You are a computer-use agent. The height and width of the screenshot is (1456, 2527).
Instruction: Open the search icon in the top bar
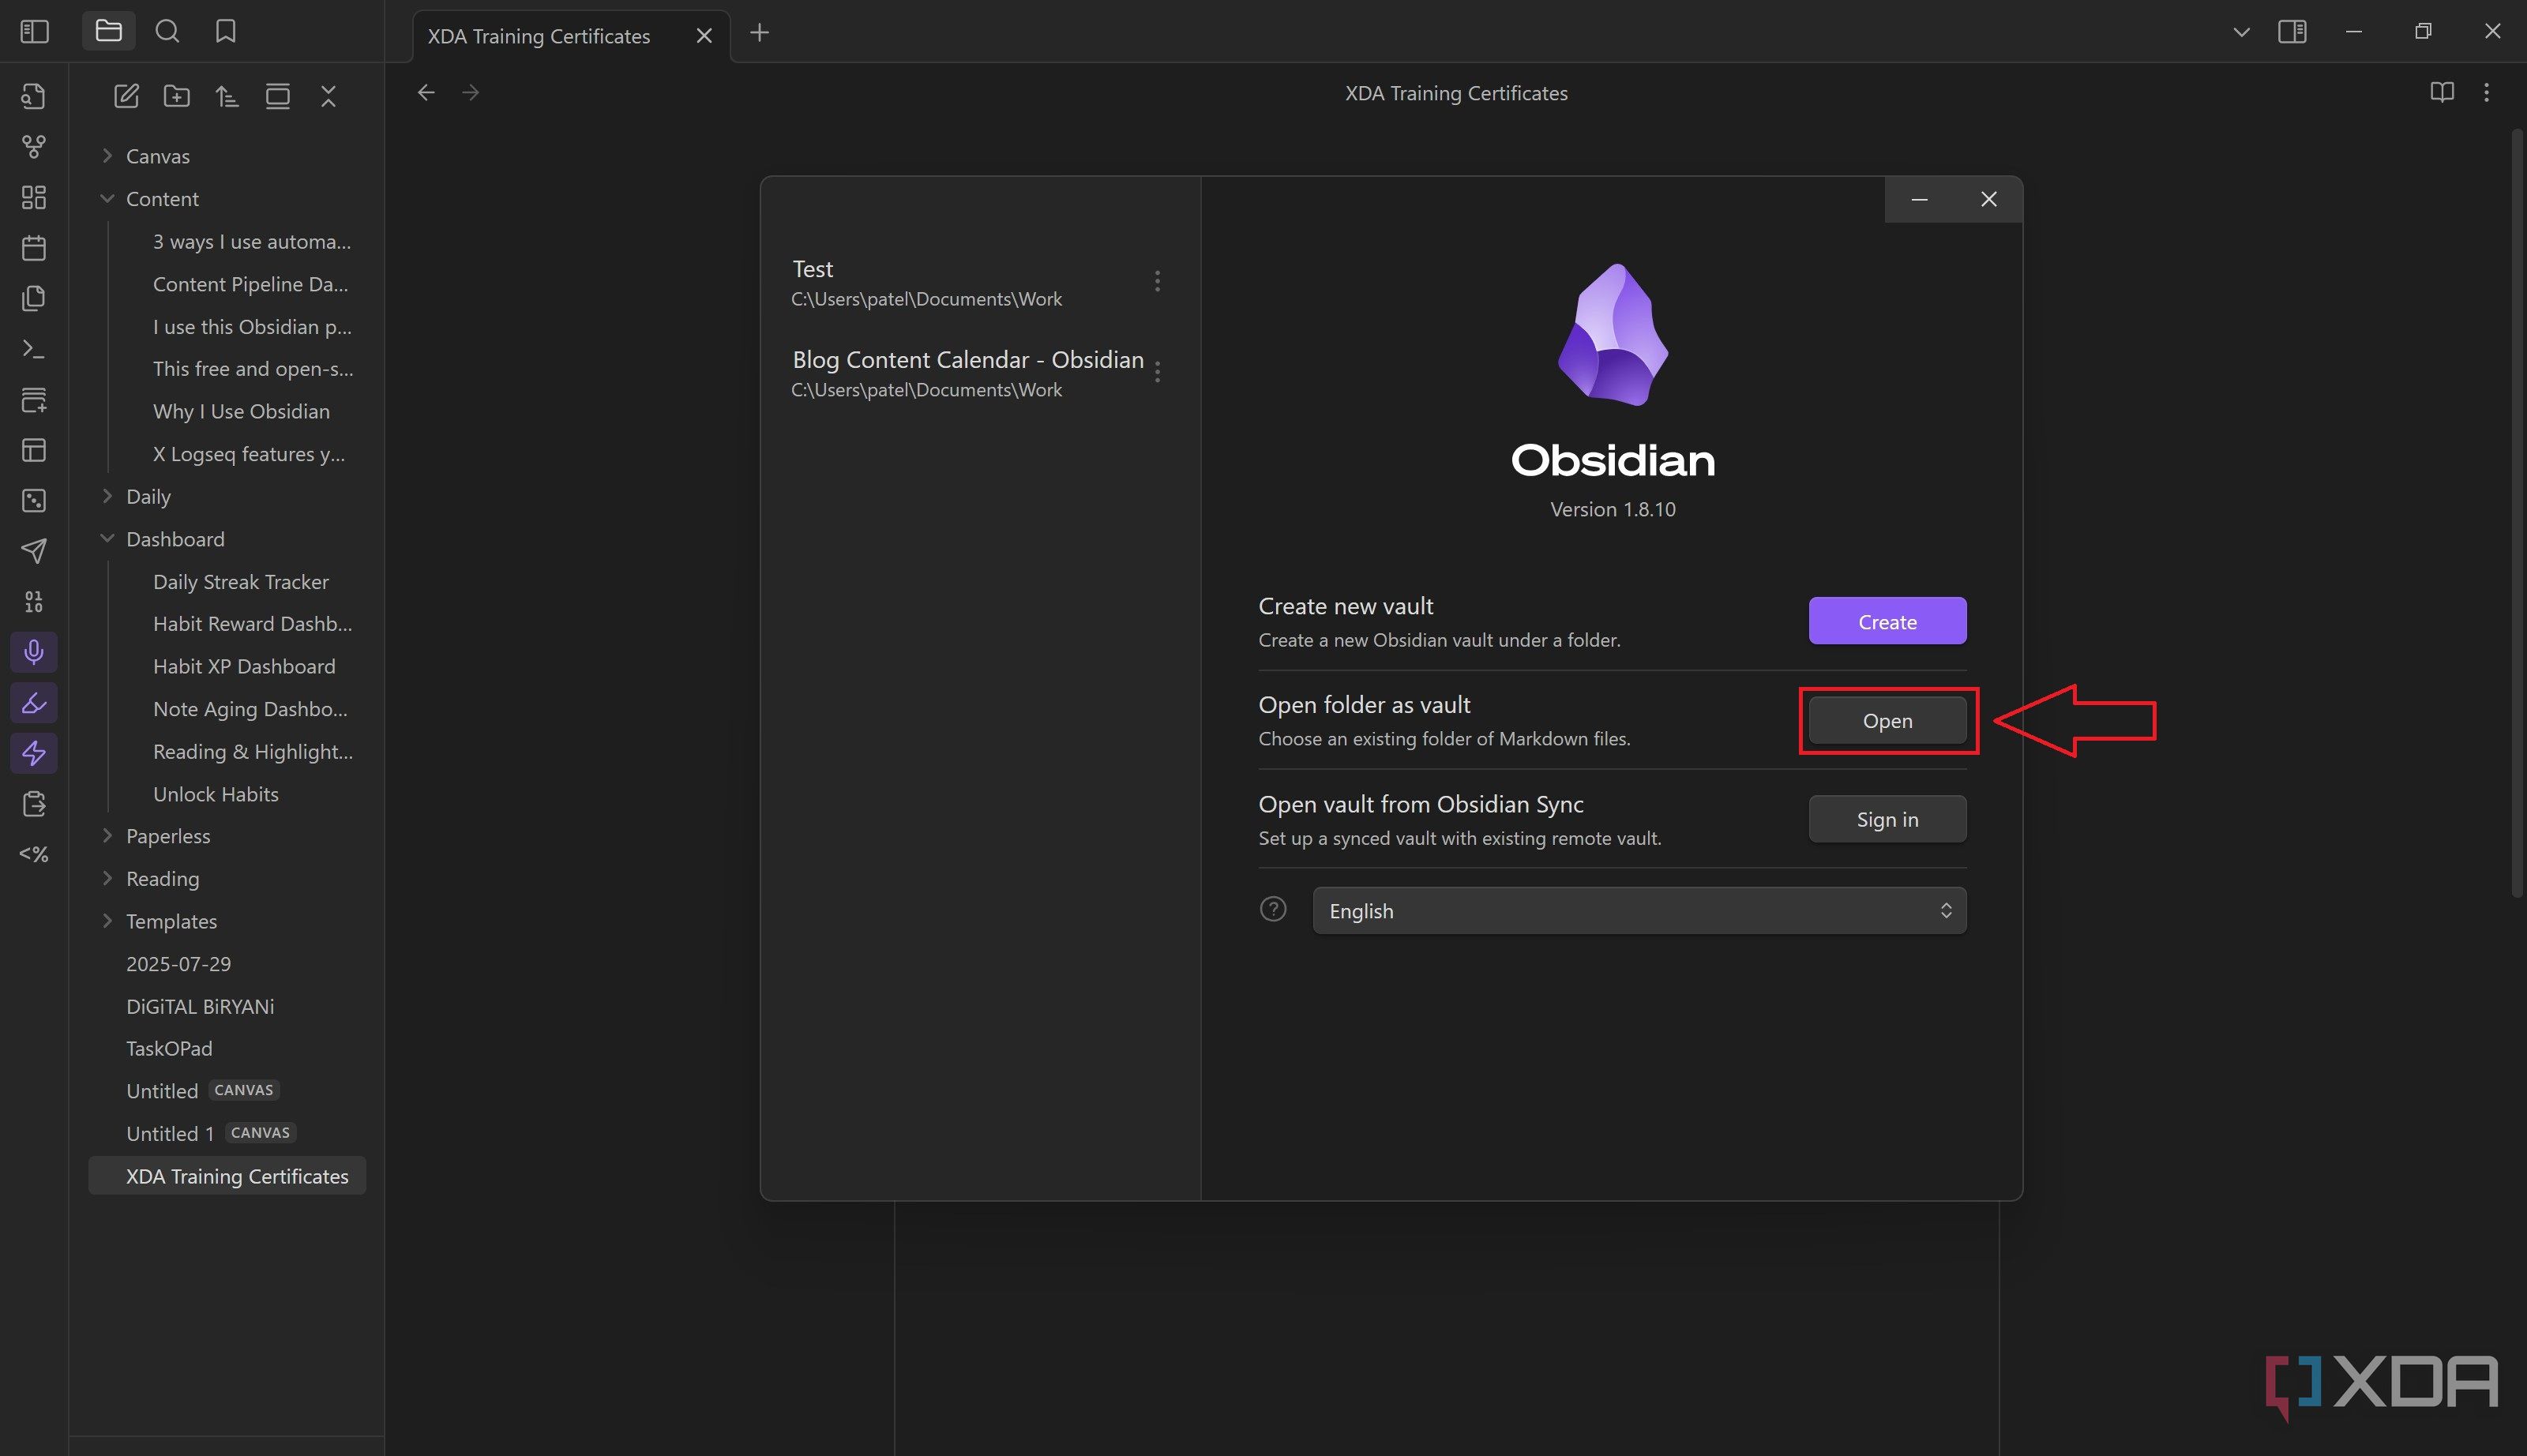(167, 31)
